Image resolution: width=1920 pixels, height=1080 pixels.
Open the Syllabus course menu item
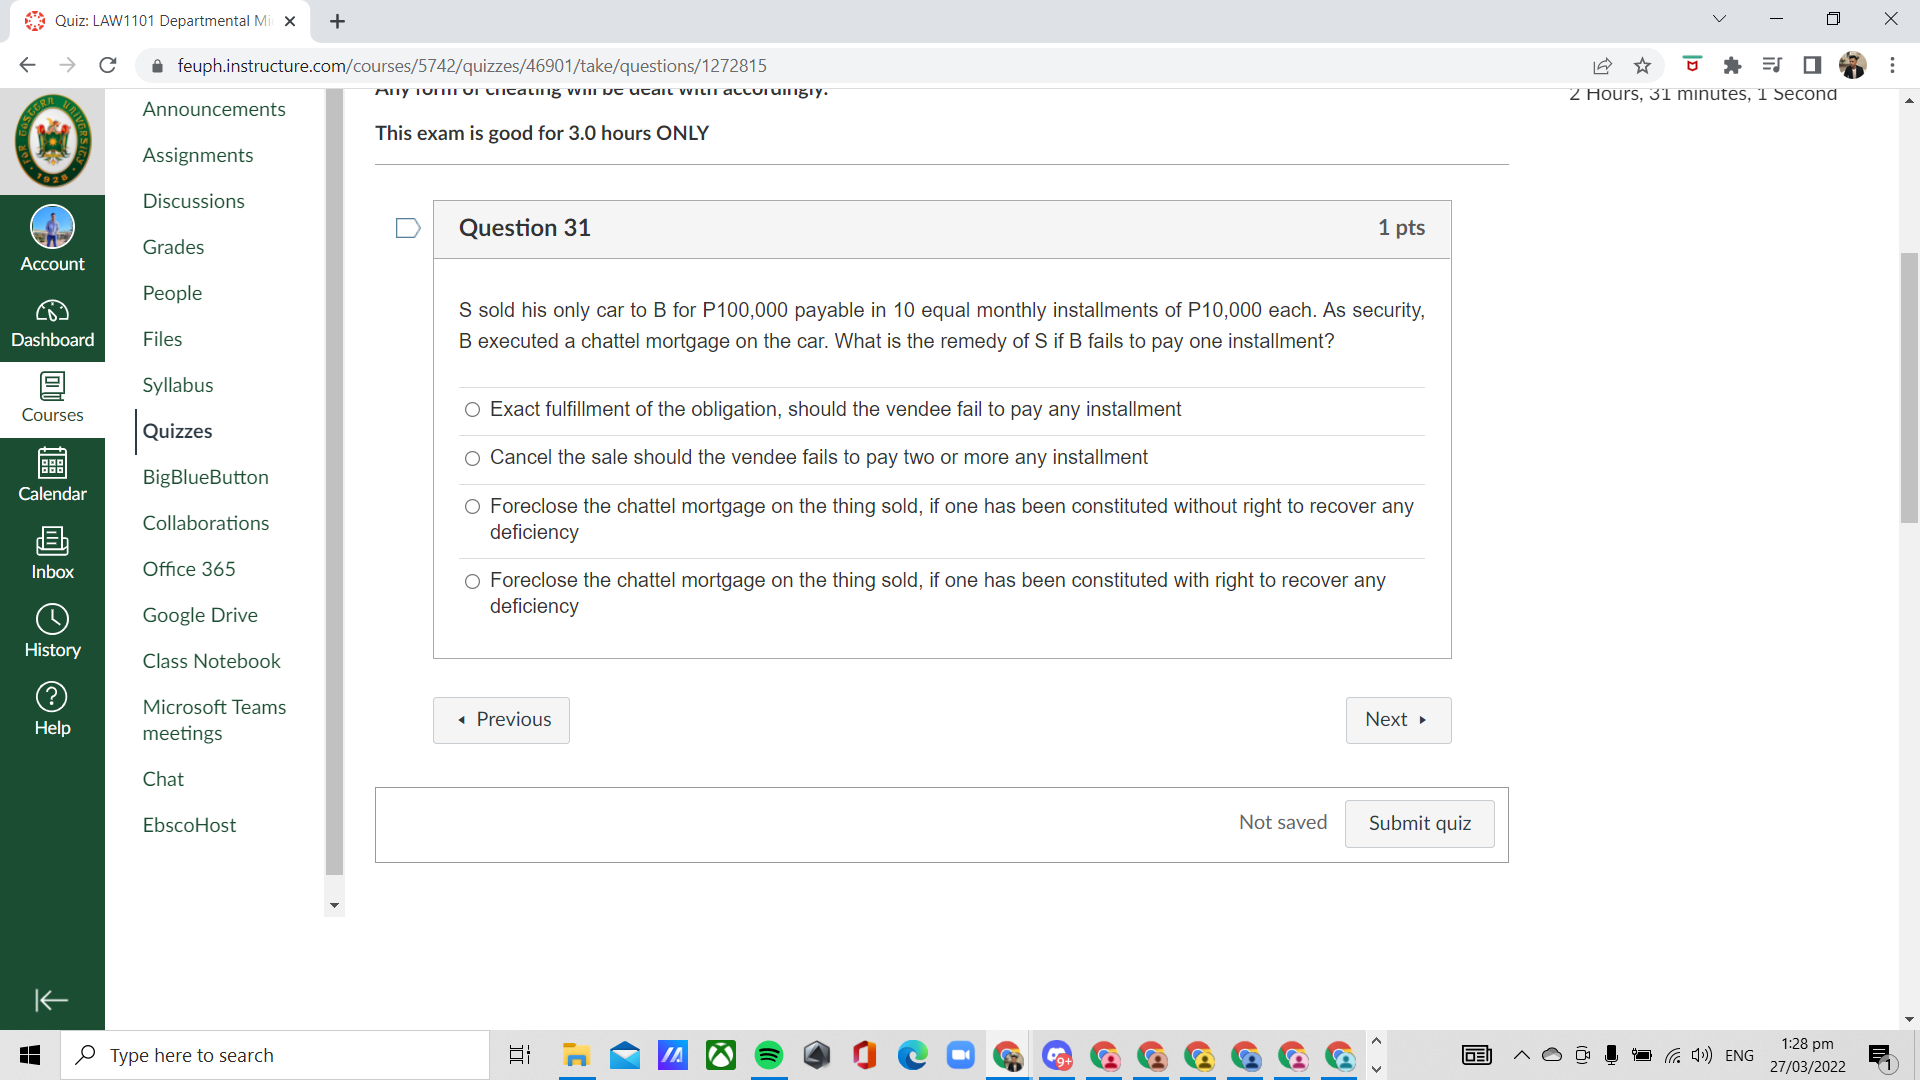(x=178, y=385)
